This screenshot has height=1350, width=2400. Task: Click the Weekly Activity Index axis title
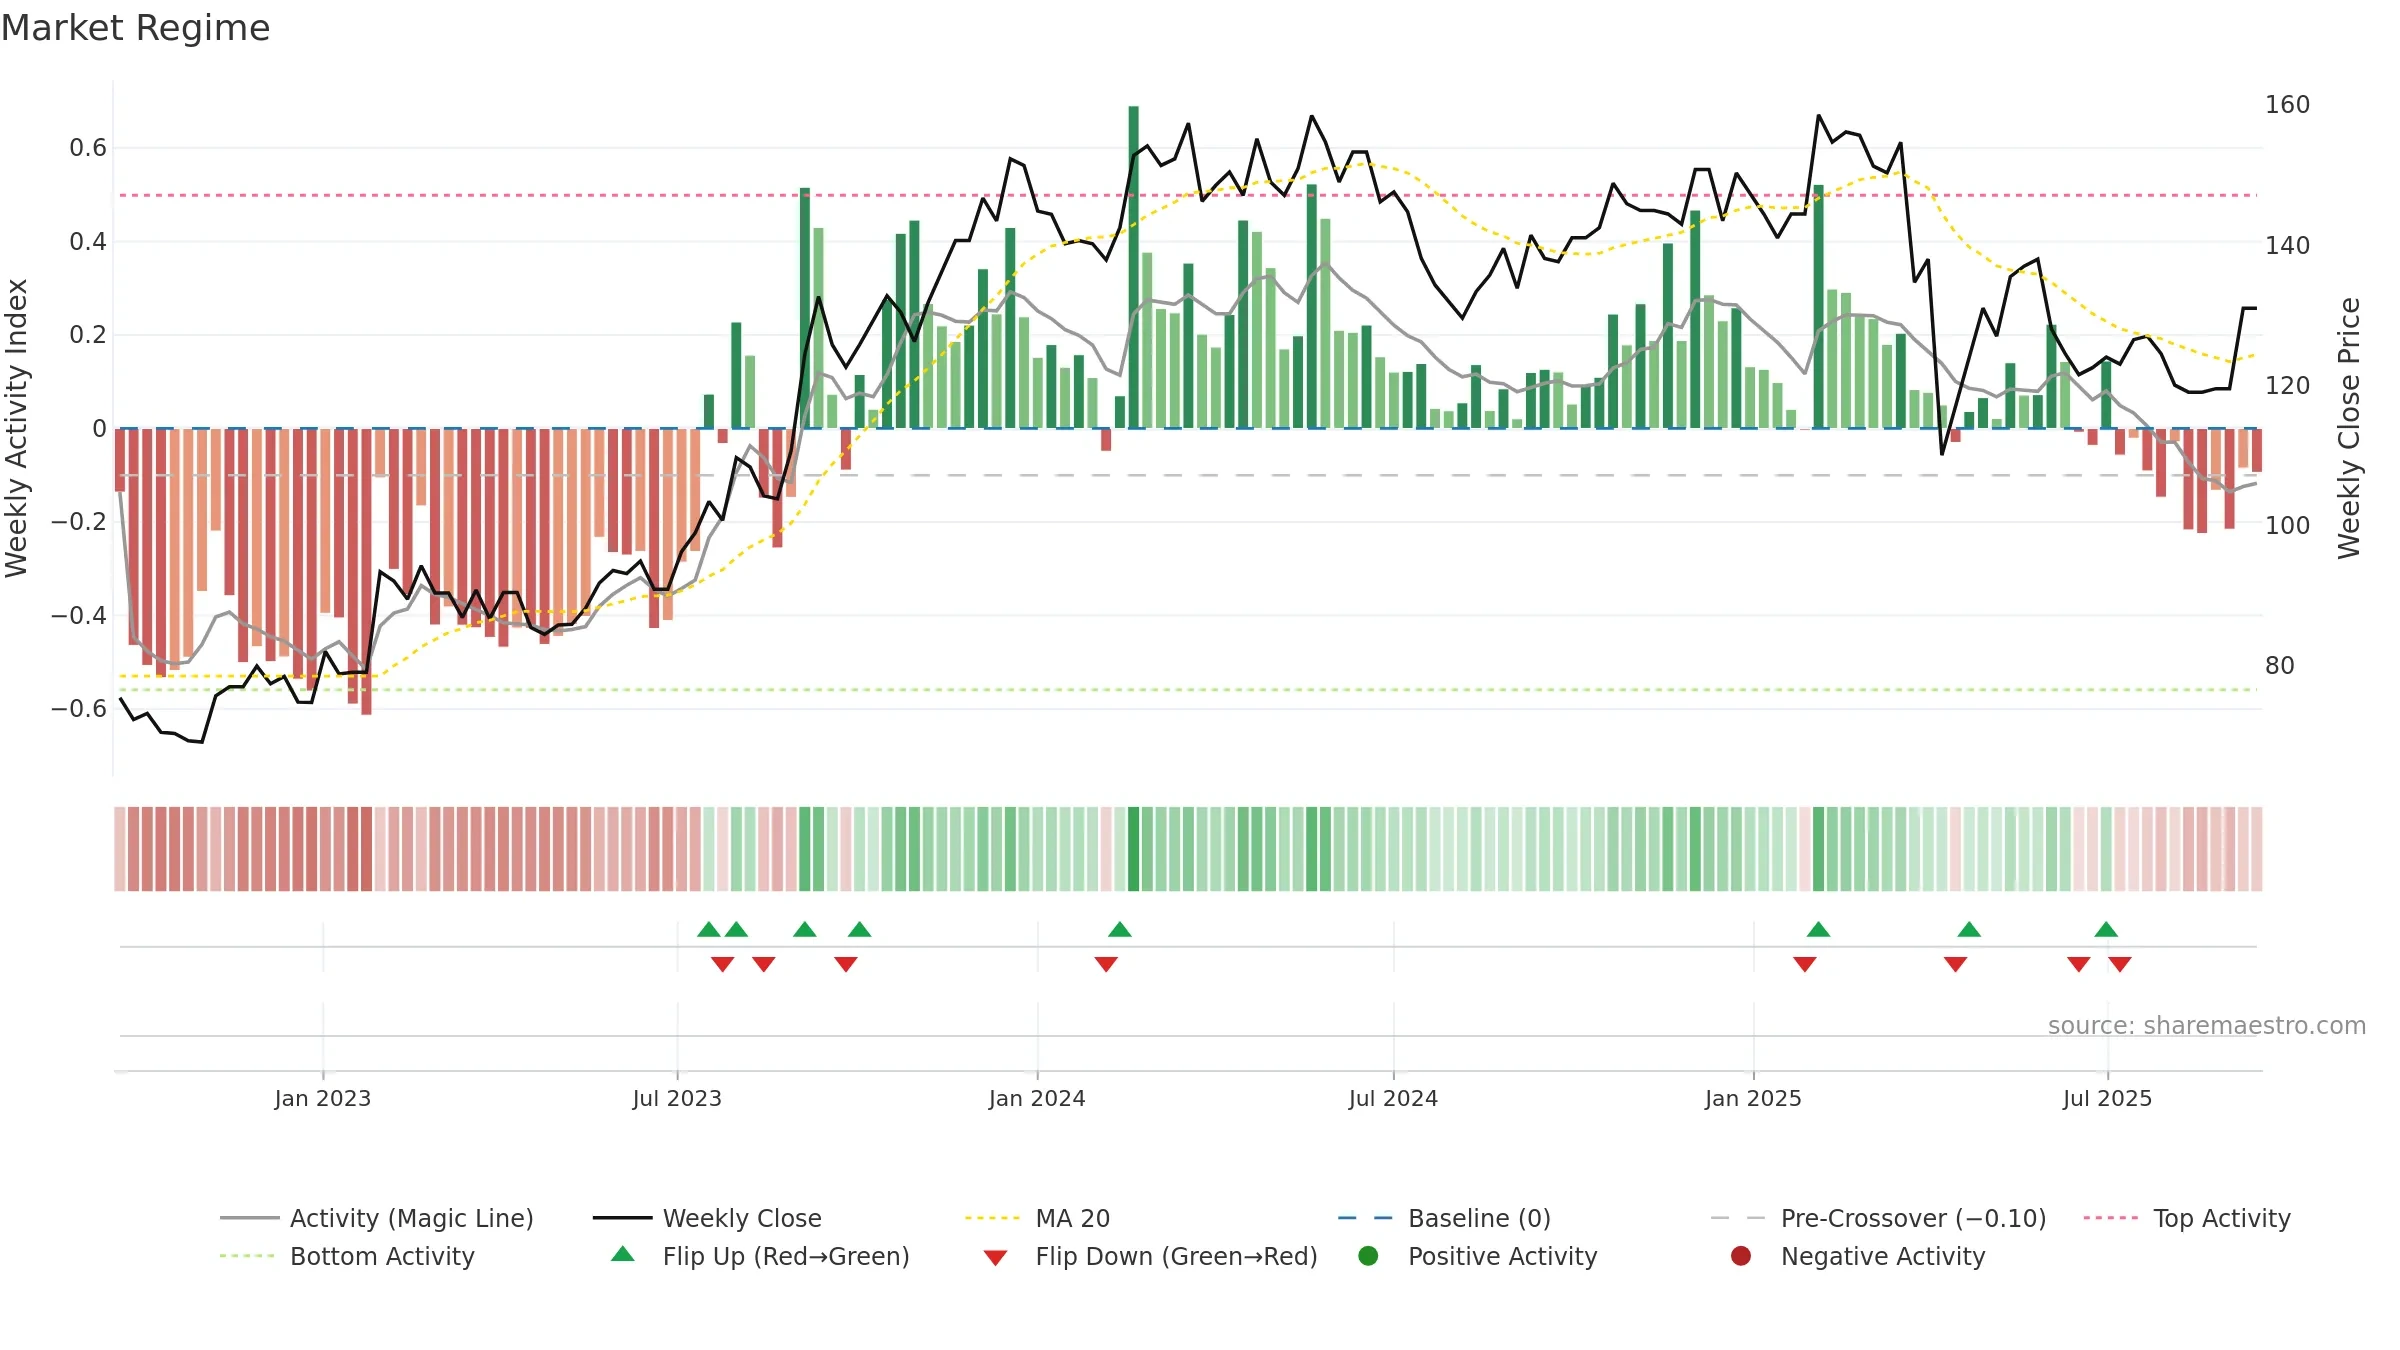tap(17, 428)
